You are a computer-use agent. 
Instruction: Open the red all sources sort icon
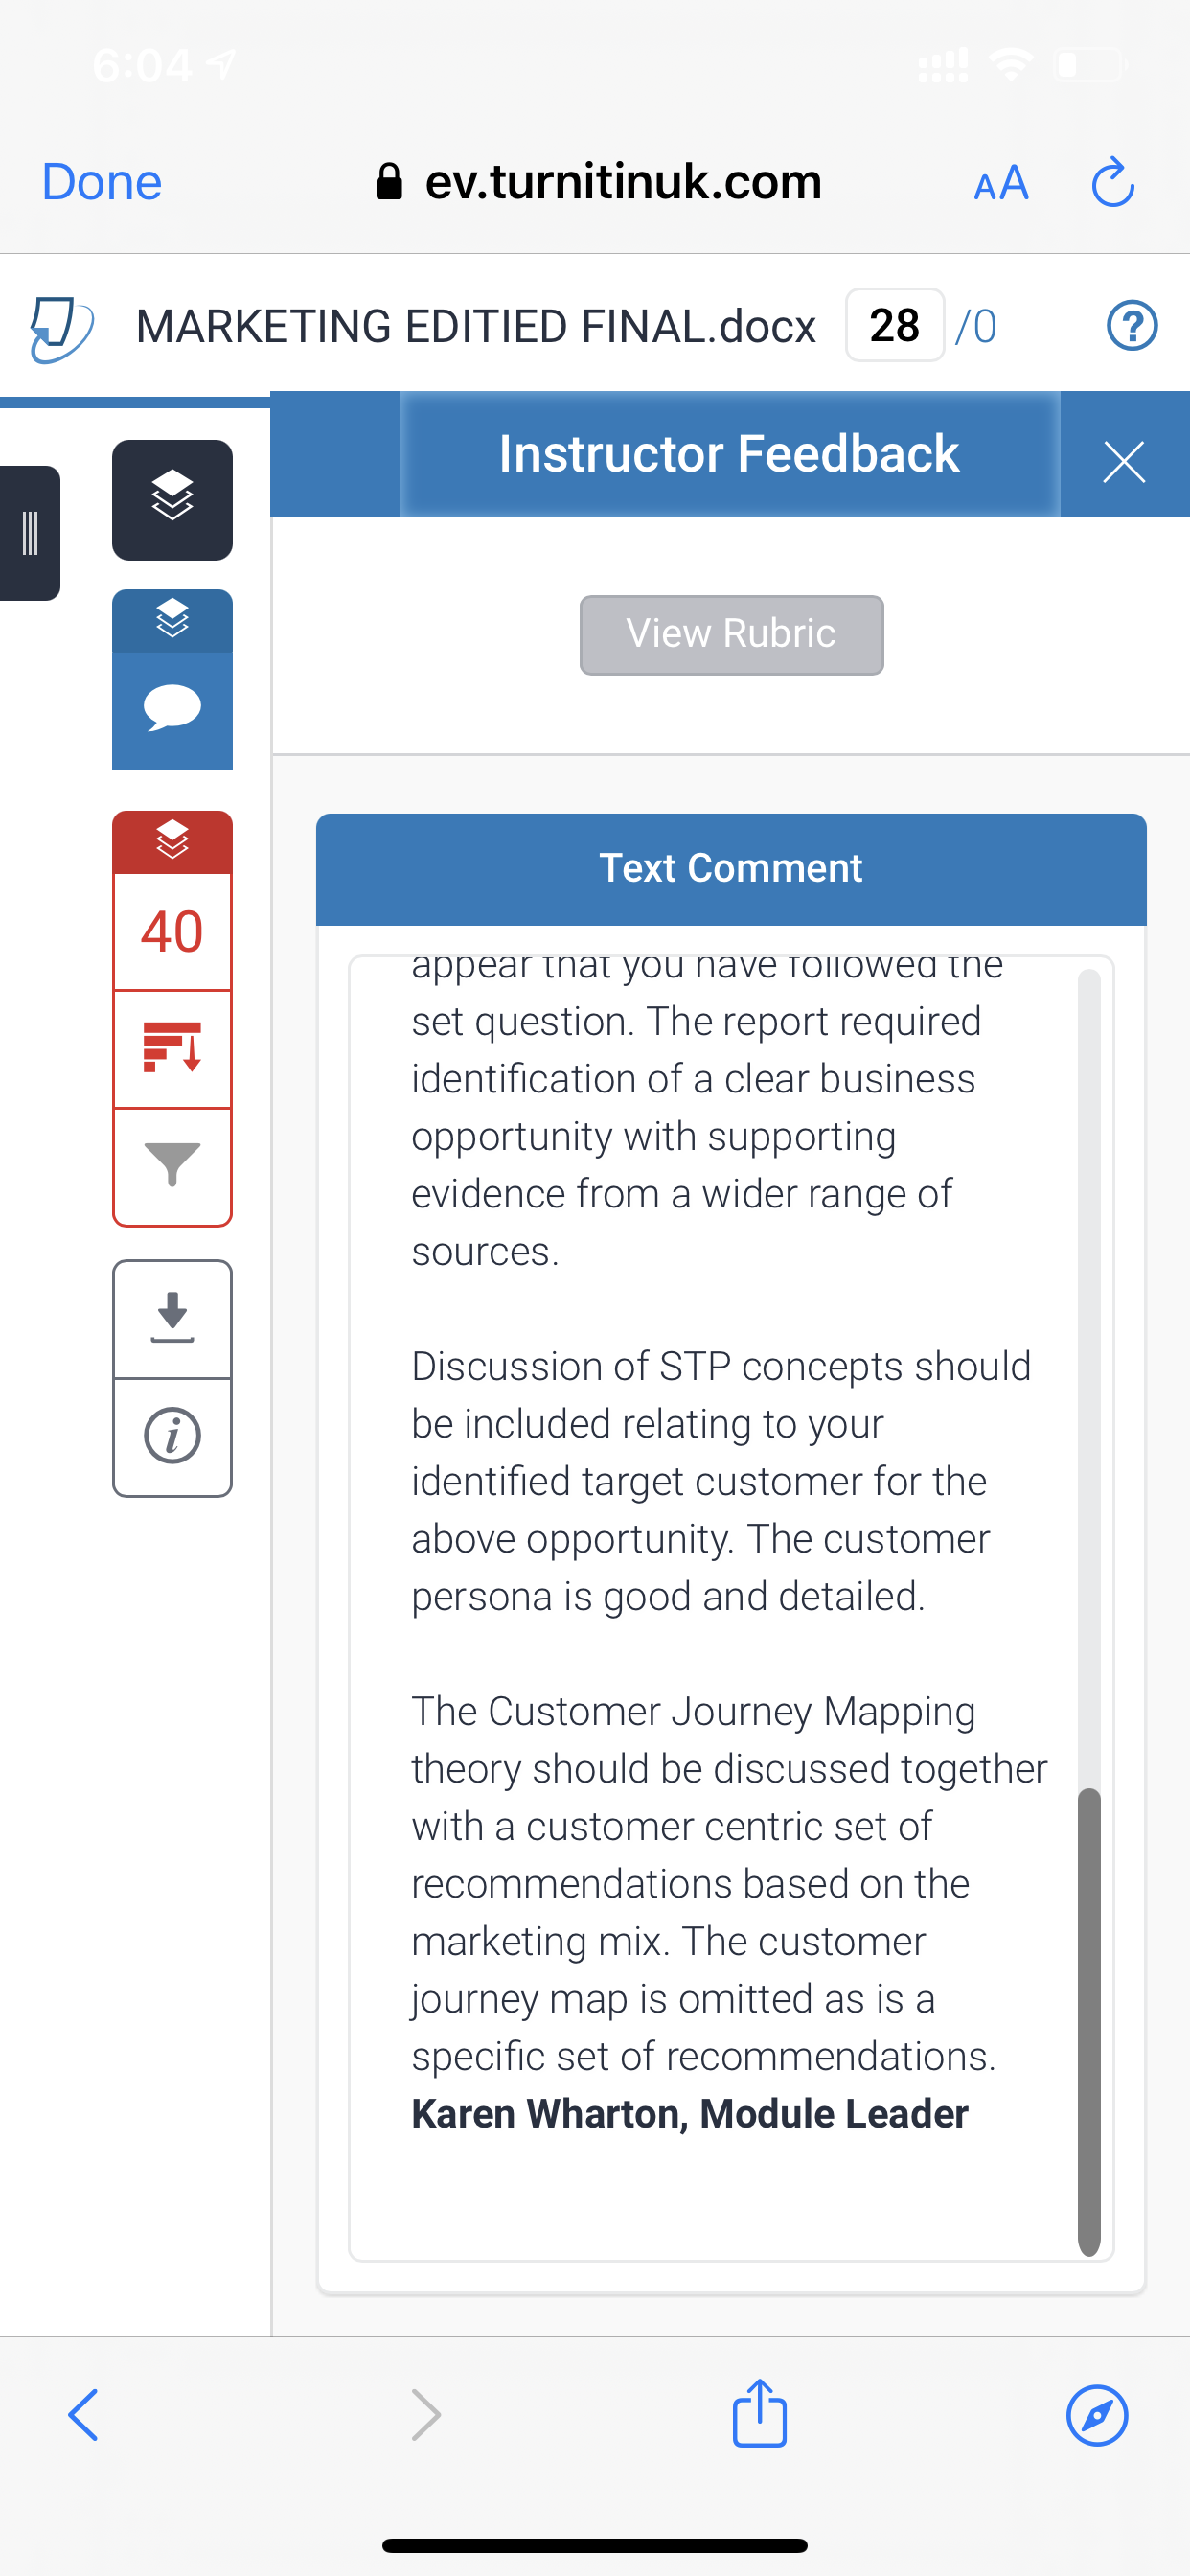tap(172, 1048)
